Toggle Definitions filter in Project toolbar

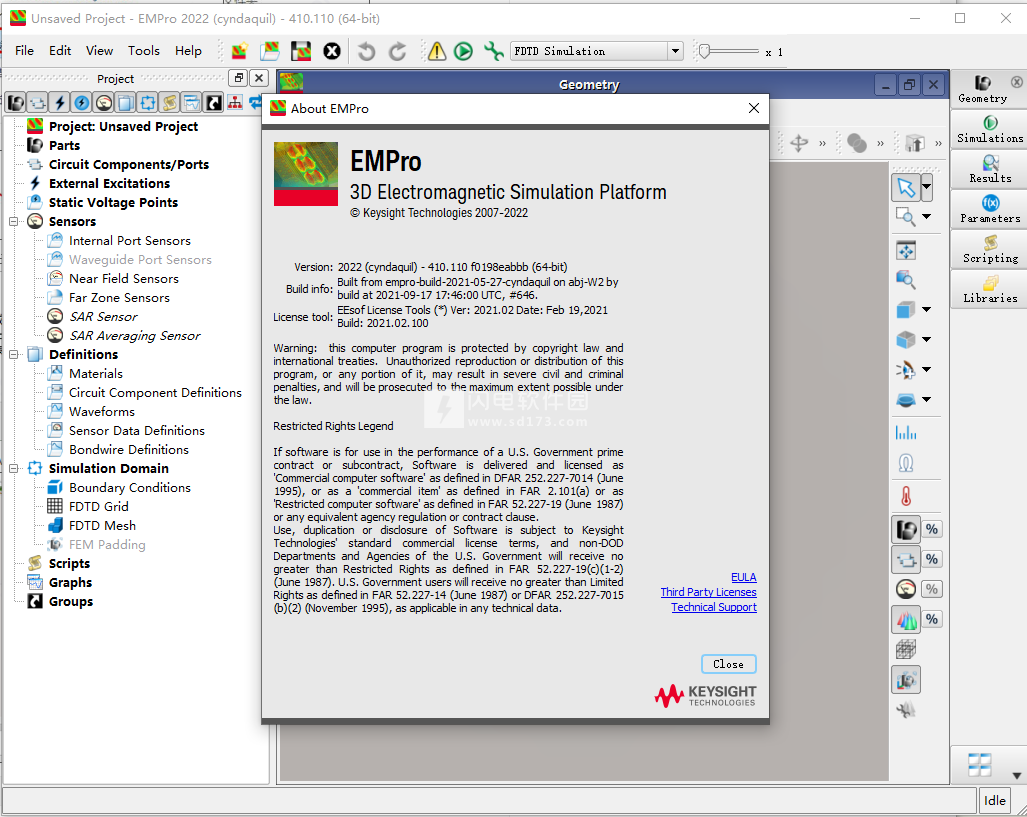(126, 102)
